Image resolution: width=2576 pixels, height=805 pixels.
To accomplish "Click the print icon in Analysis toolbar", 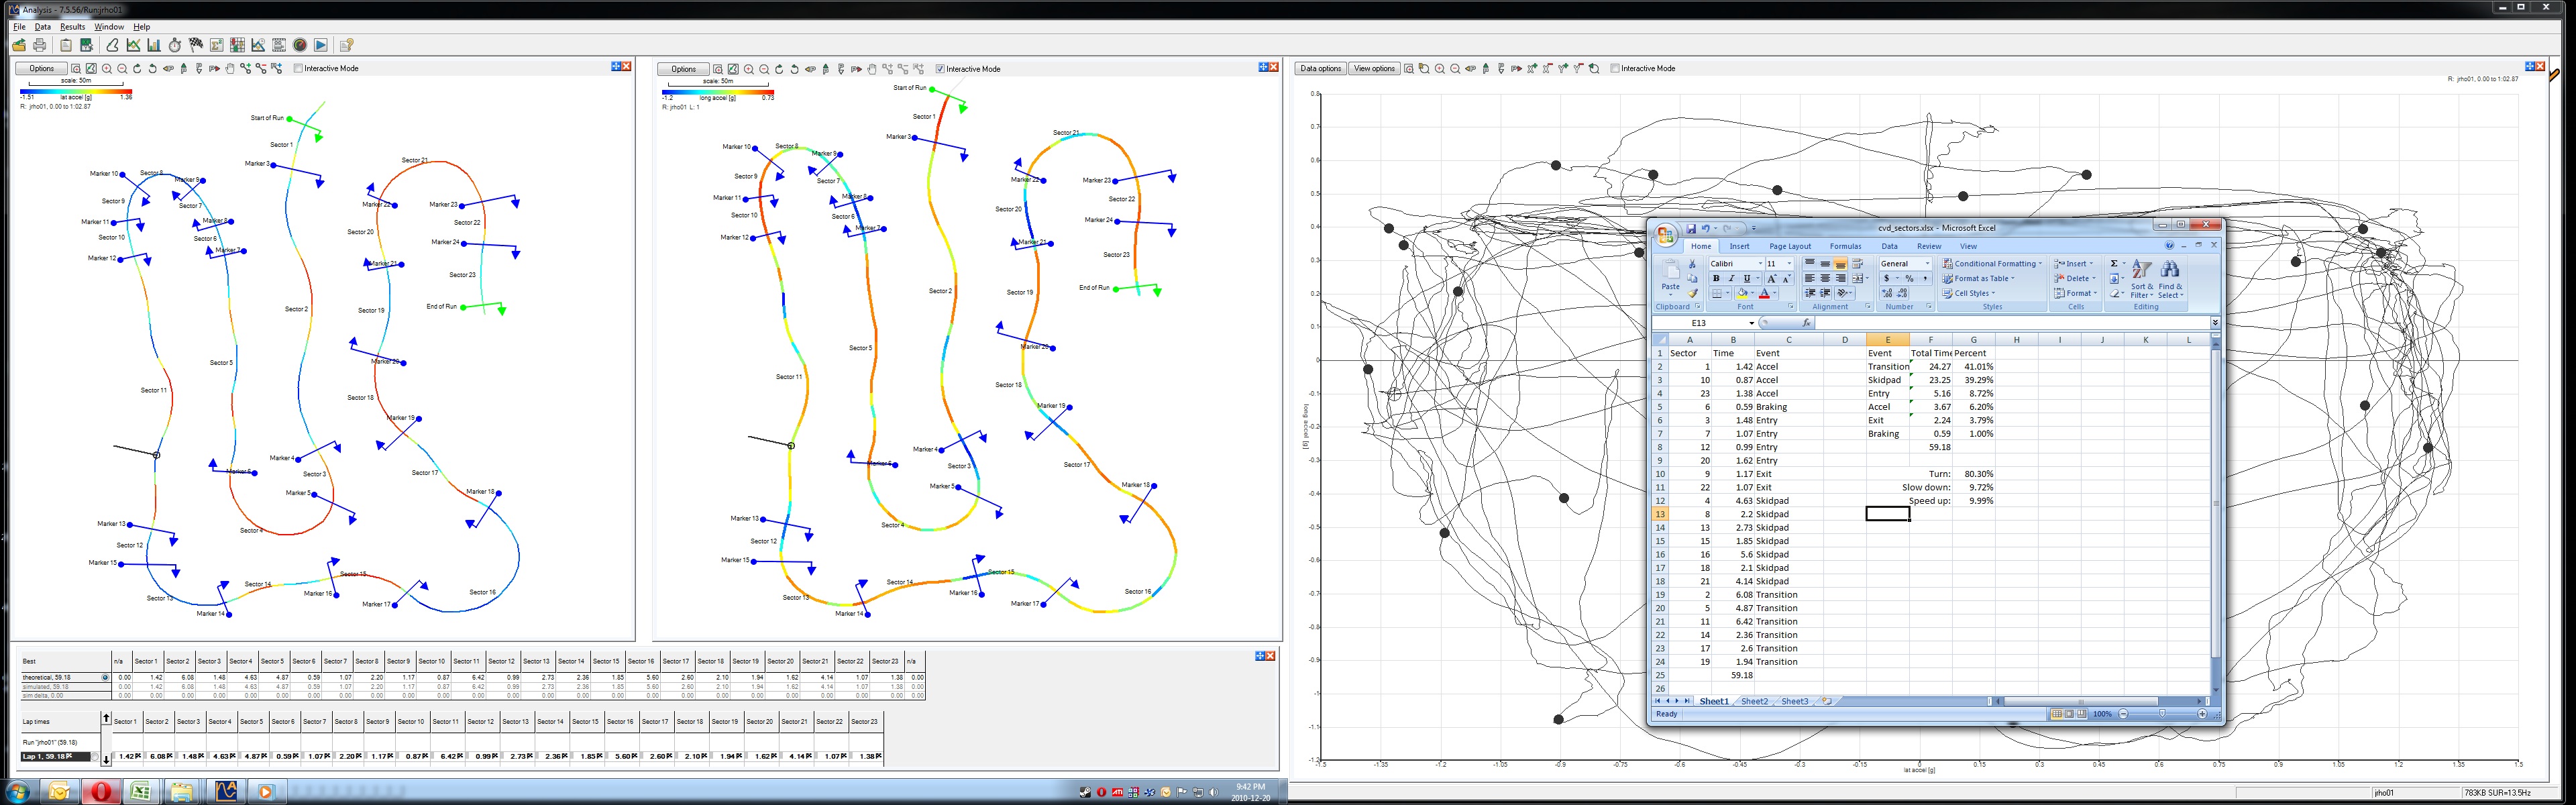I will [40, 45].
